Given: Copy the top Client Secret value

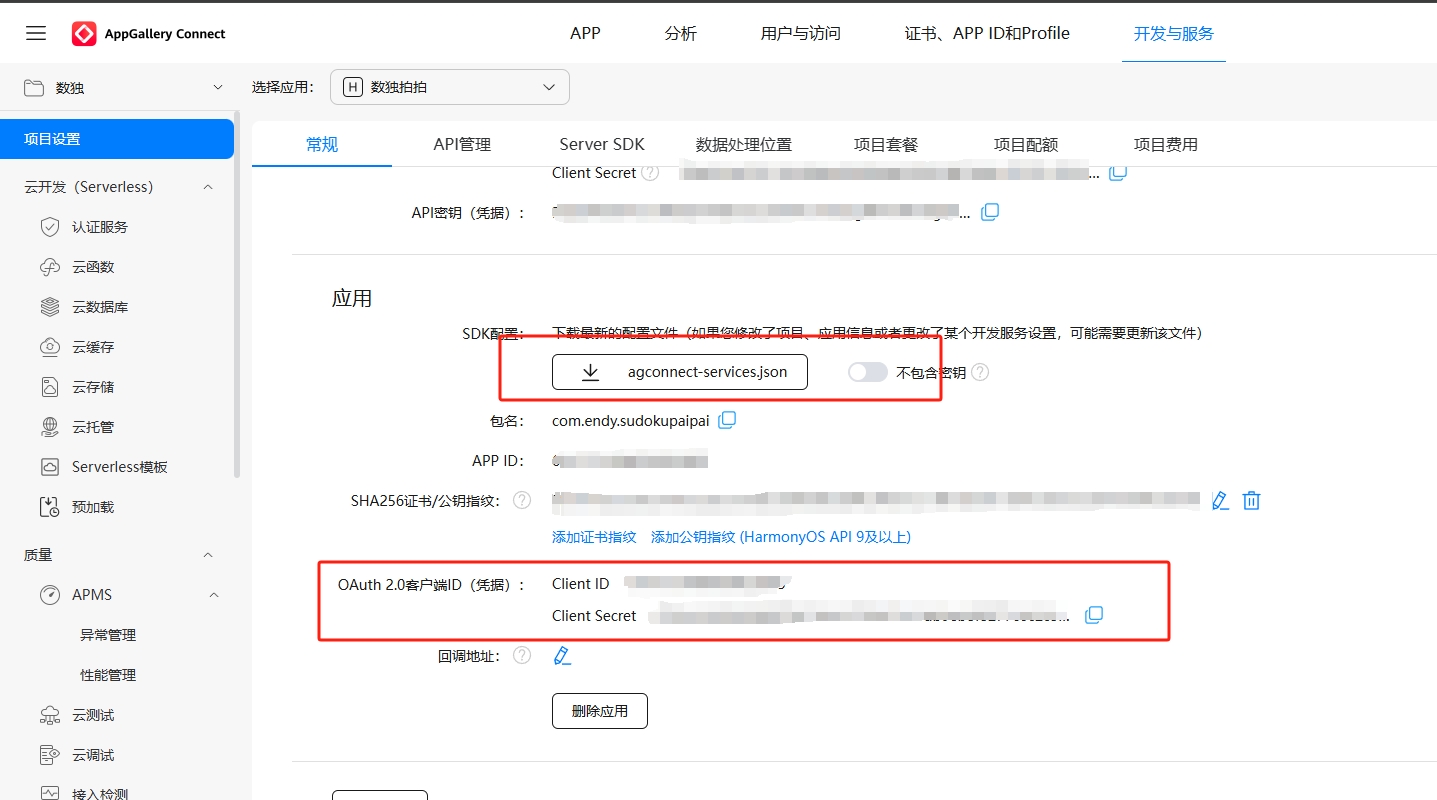Looking at the screenshot, I should [x=1118, y=172].
